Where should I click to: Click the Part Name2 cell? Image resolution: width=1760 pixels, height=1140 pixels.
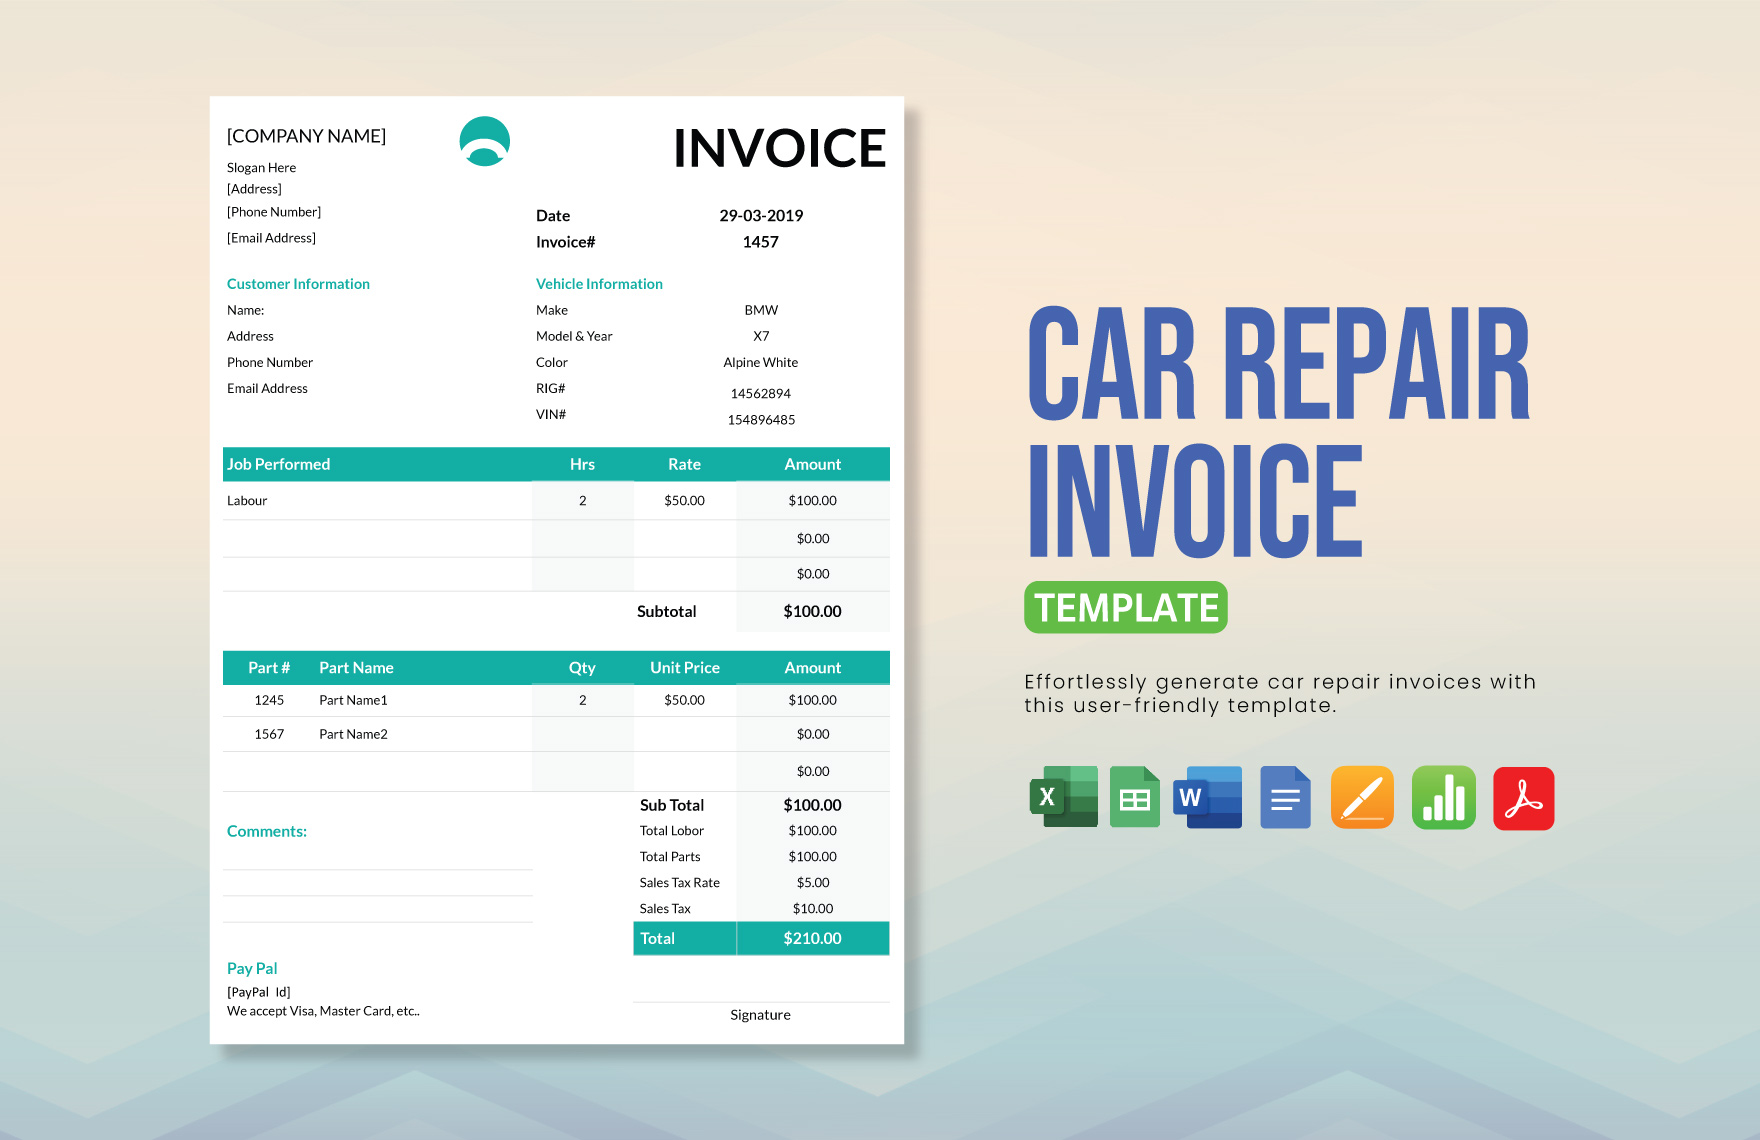click(x=353, y=734)
